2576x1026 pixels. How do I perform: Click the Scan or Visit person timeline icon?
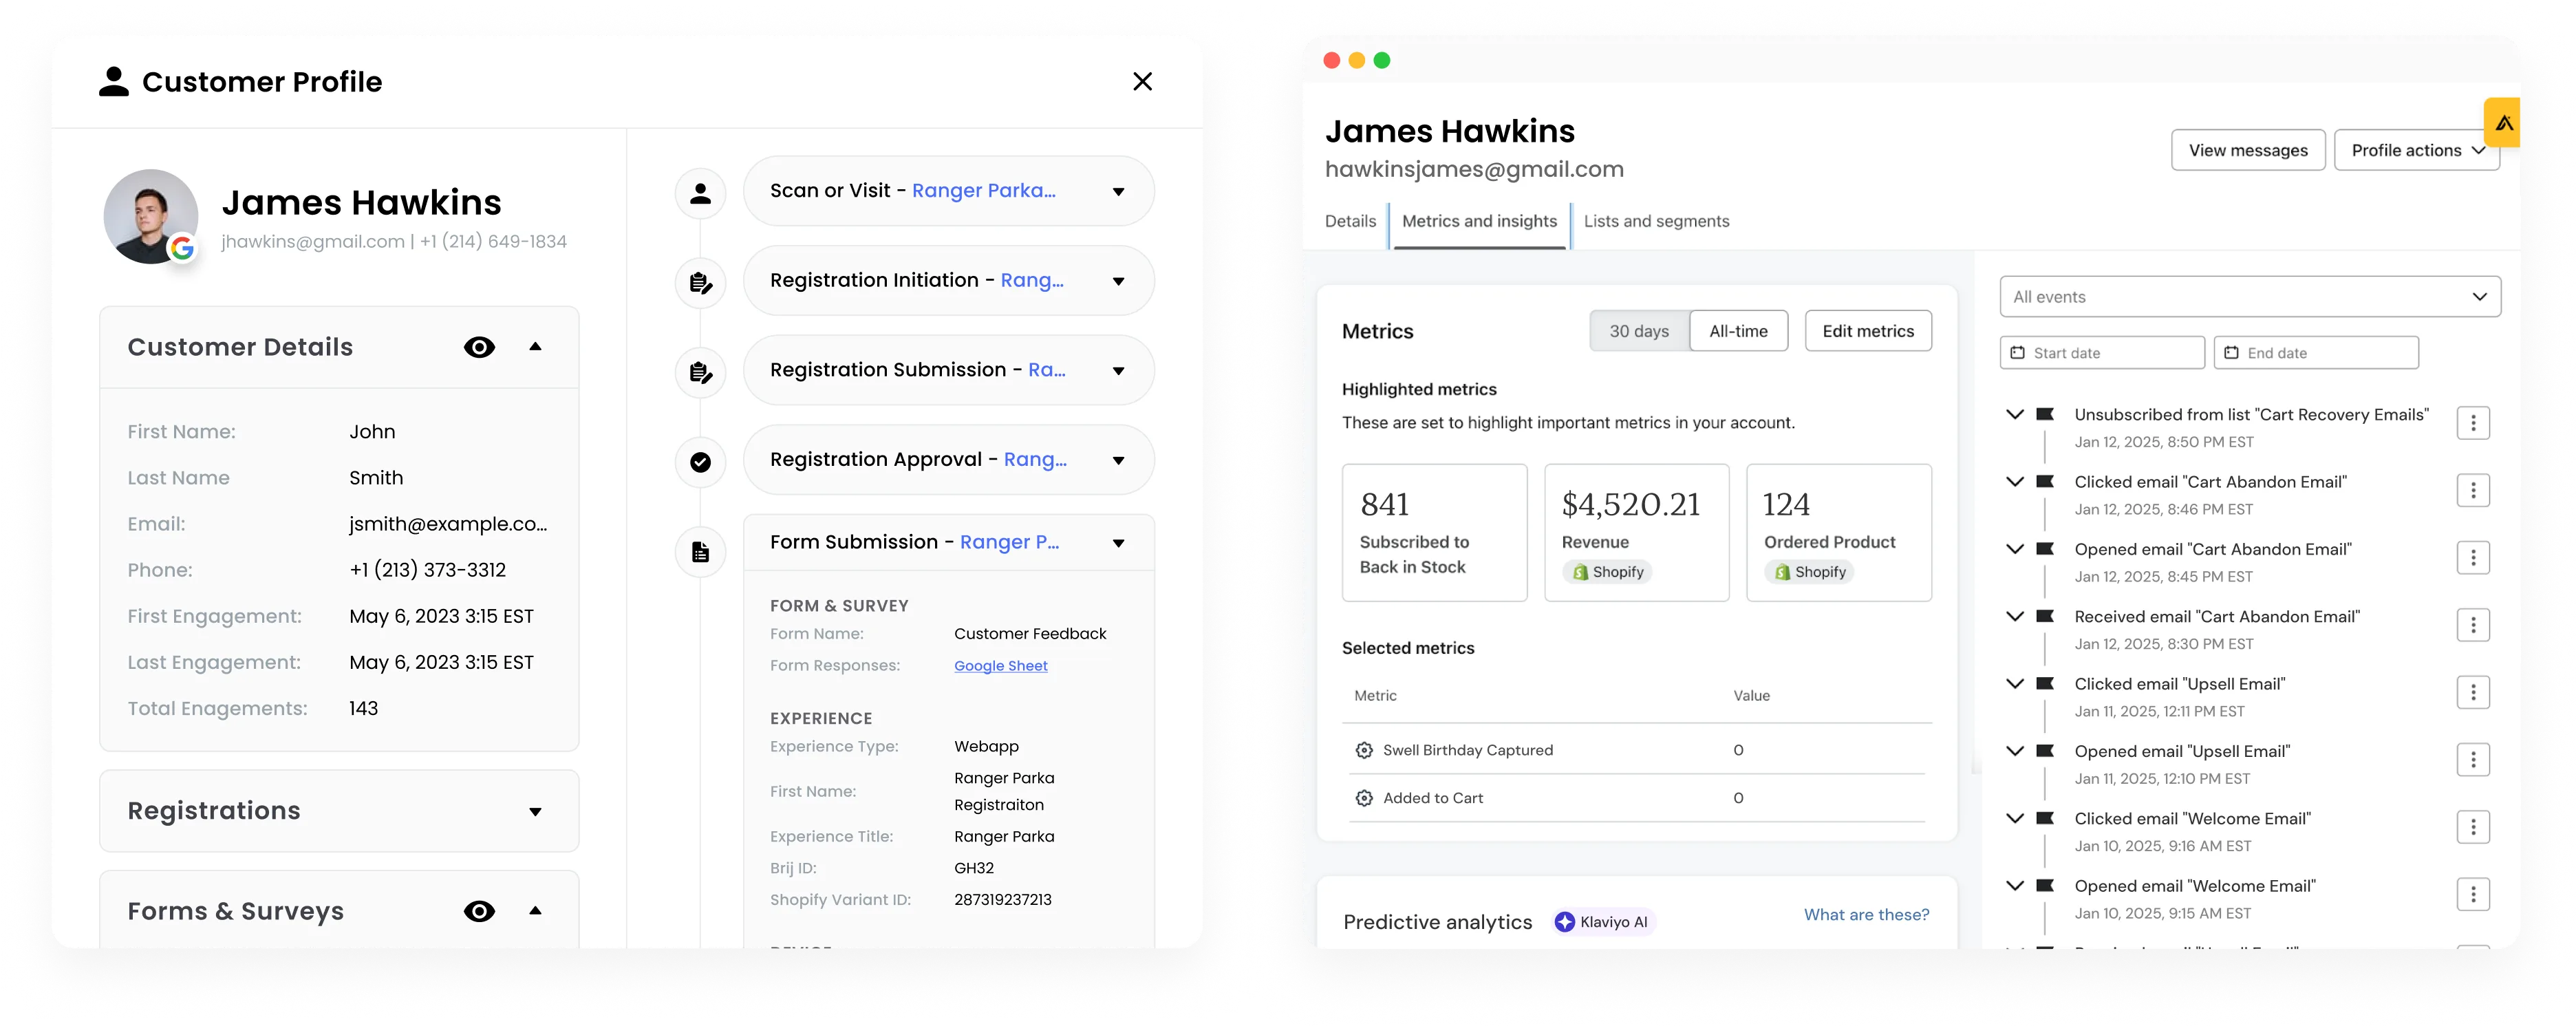(700, 193)
